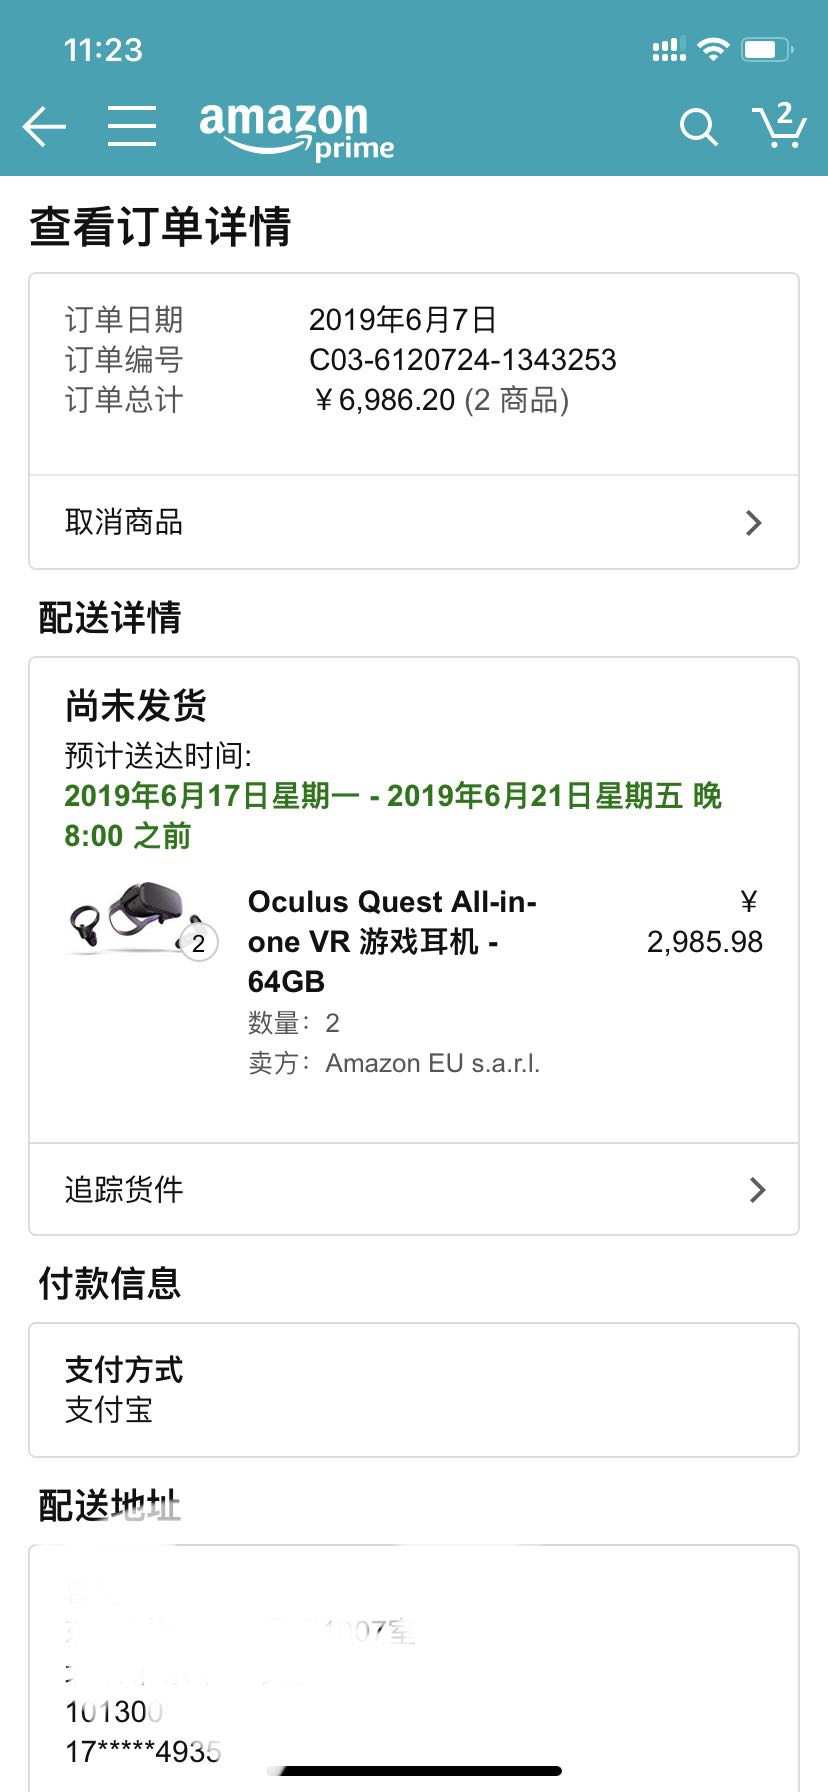Expand 取消商品 chevron arrow
This screenshot has height=1792, width=828.
[754, 523]
